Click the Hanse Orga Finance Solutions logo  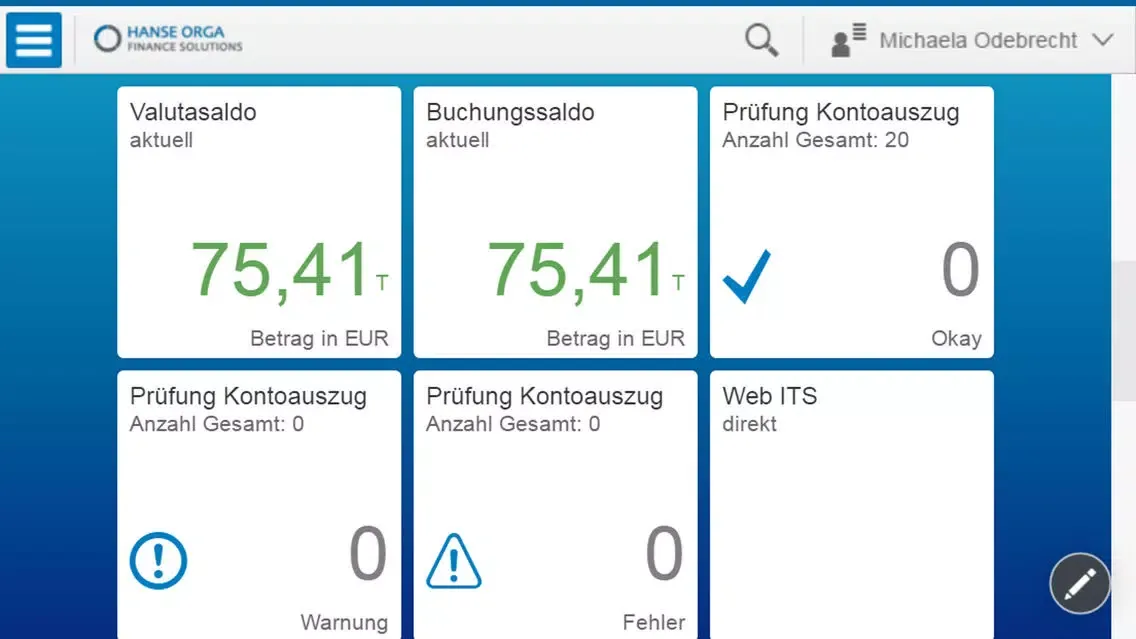pyautogui.click(x=168, y=39)
